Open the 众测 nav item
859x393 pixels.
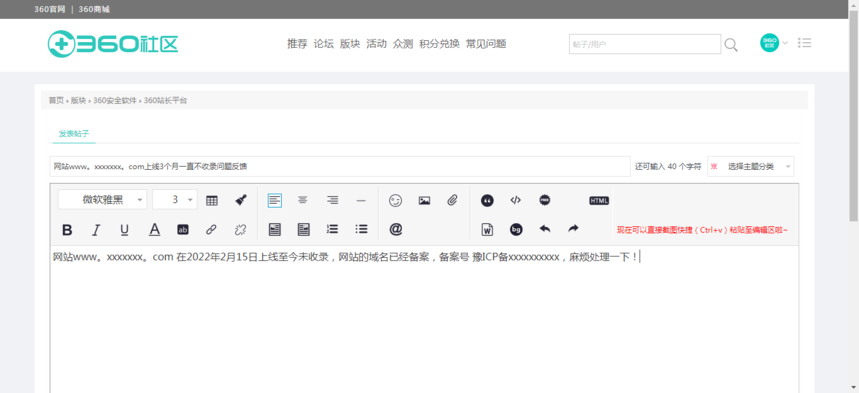click(x=403, y=44)
